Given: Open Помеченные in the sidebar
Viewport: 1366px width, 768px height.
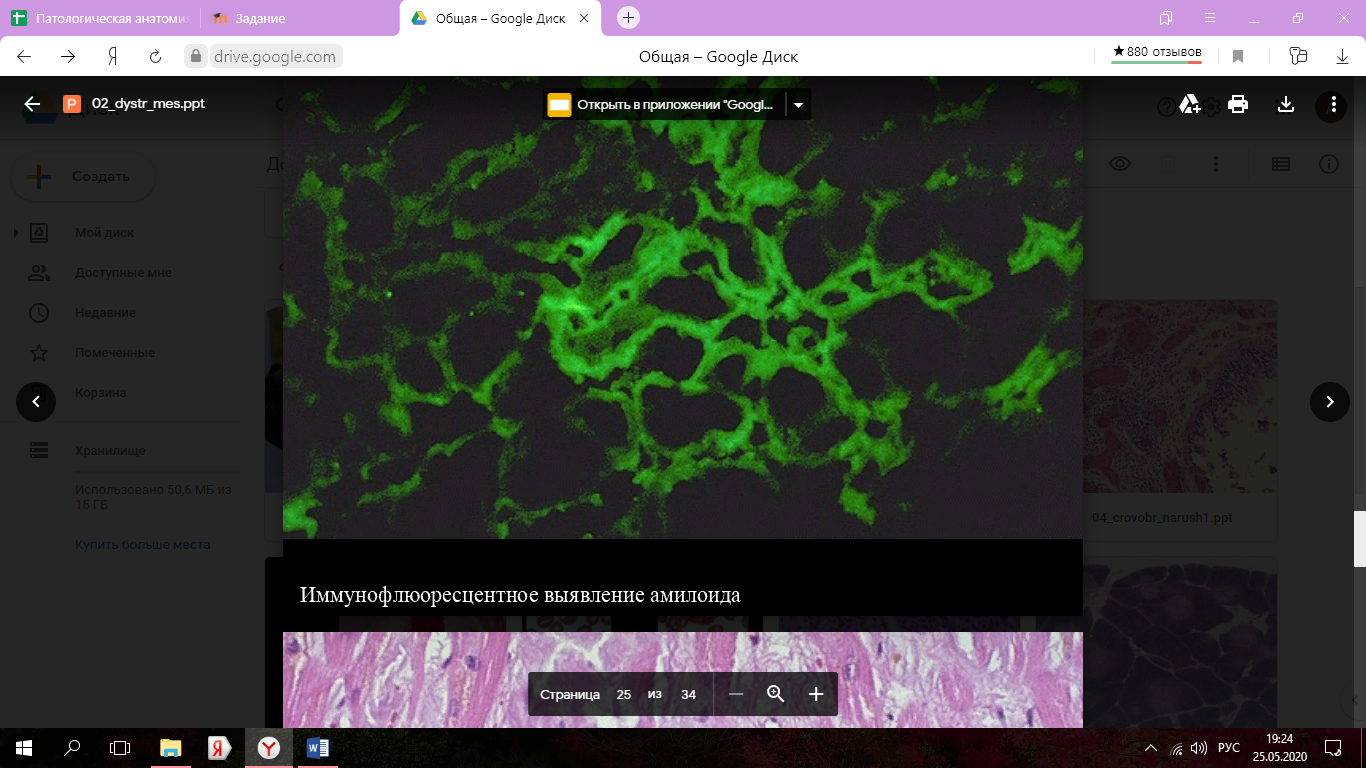Looking at the screenshot, I should 115,353.
